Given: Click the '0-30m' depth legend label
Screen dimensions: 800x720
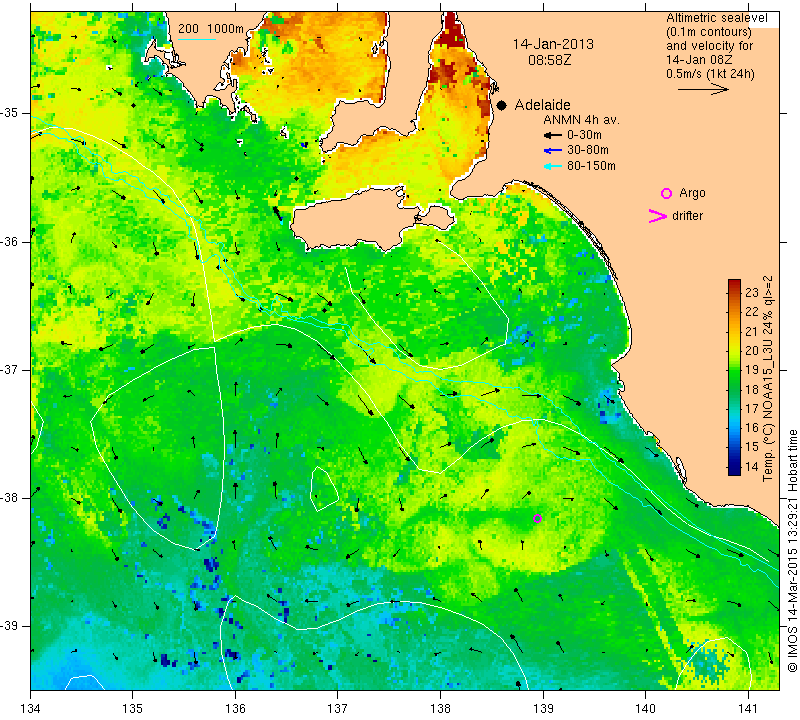Looking at the screenshot, I should (x=584, y=135).
